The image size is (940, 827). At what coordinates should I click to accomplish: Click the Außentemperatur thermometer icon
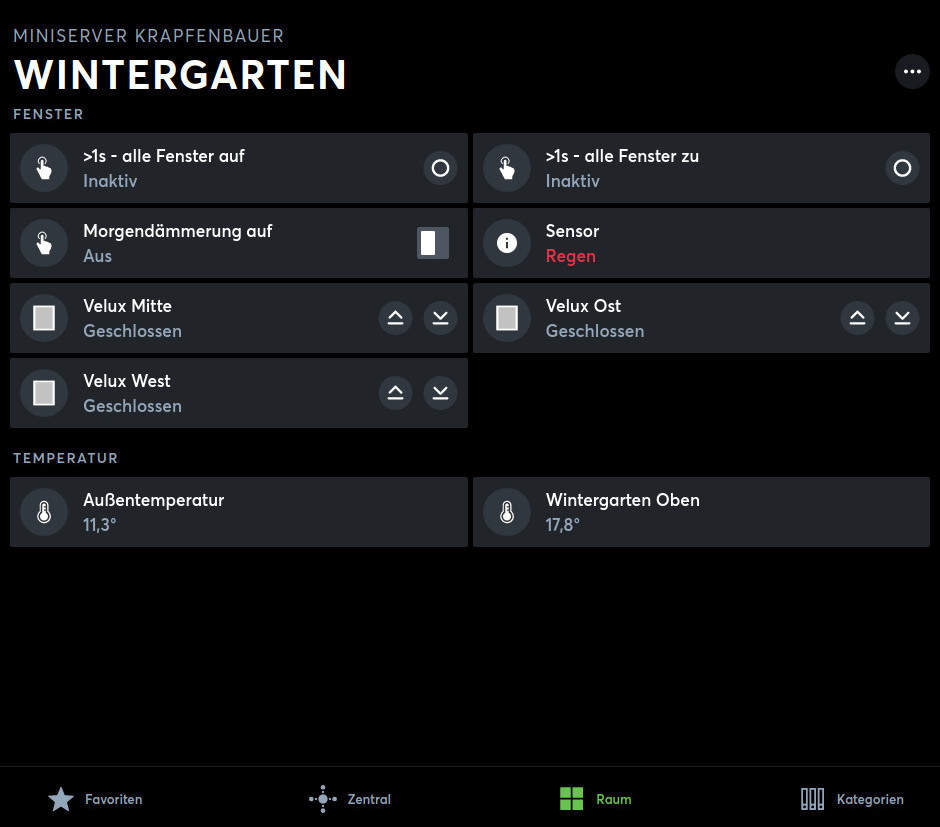(x=44, y=513)
